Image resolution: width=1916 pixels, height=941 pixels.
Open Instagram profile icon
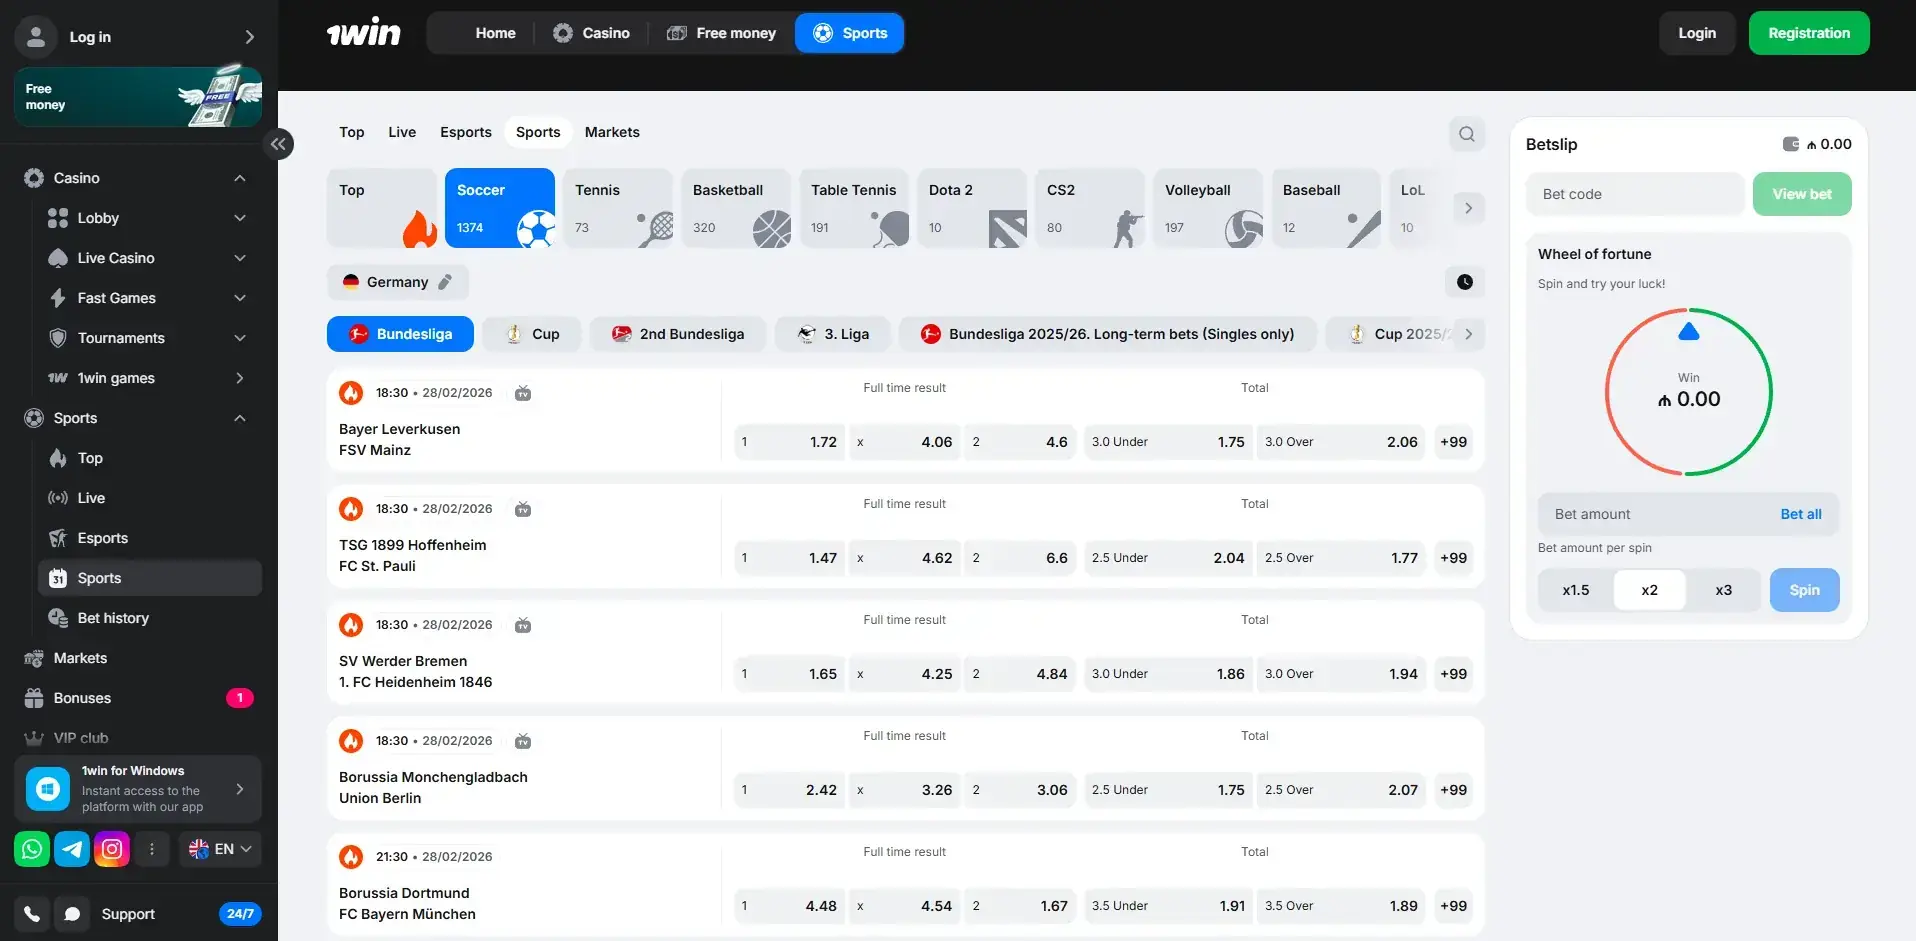(112, 849)
